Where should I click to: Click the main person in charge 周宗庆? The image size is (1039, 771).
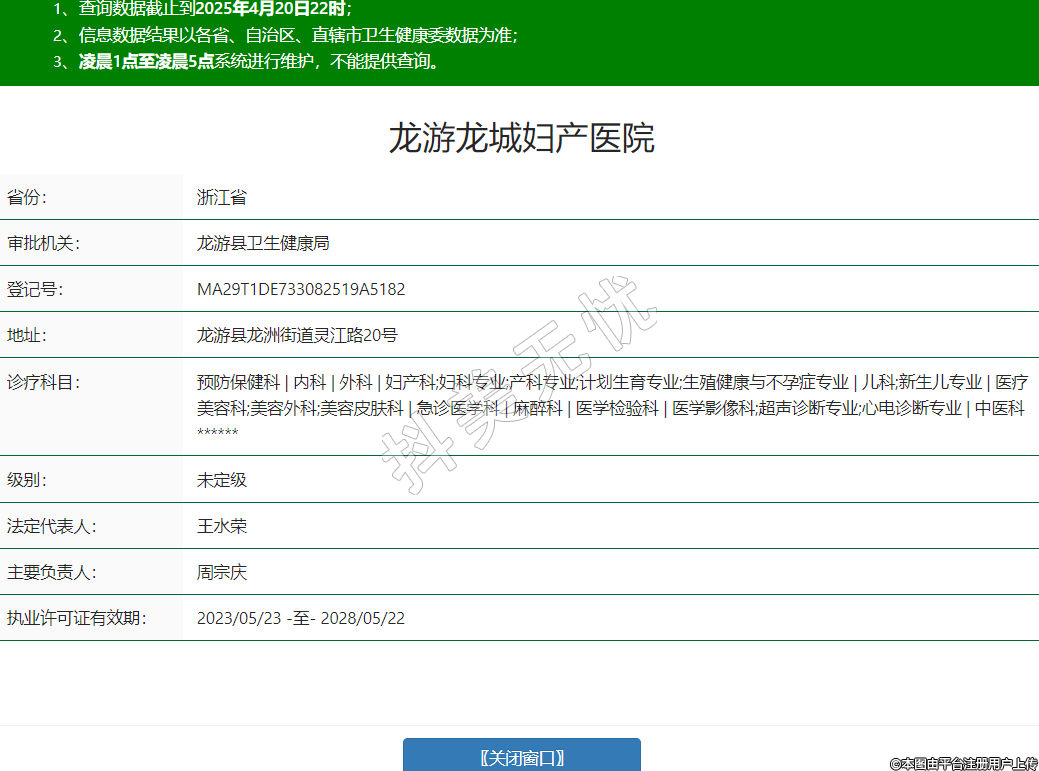tap(222, 573)
